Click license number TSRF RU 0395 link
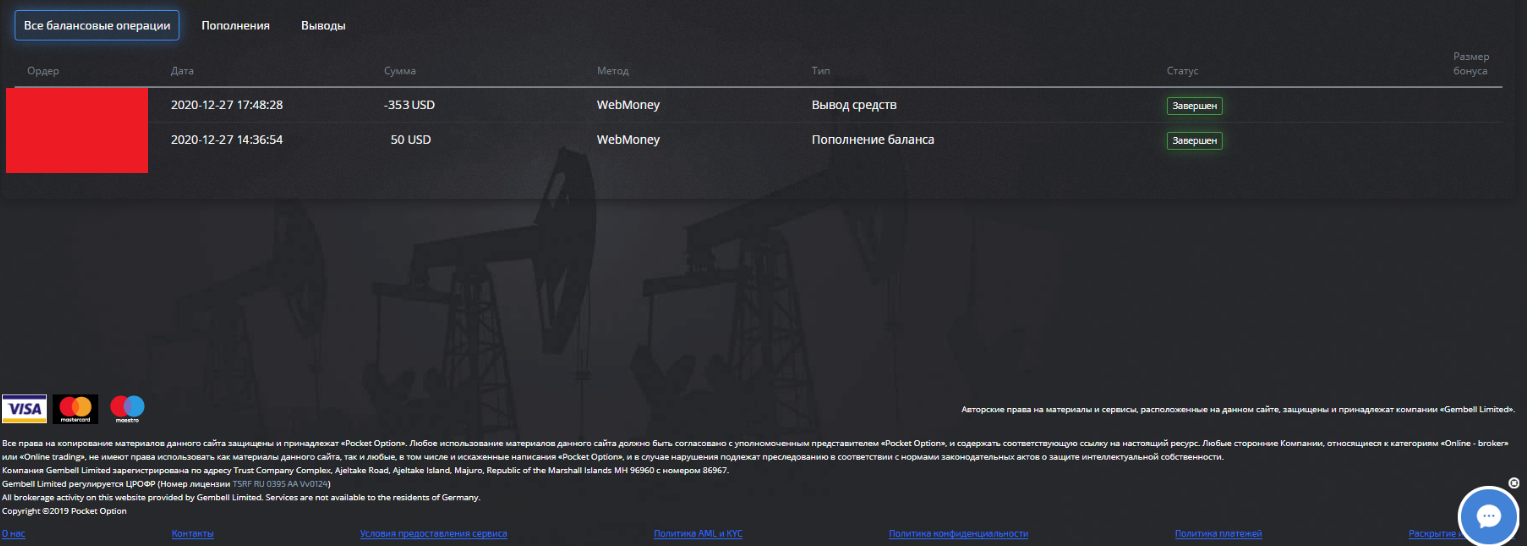1527x546 pixels. 280,483
